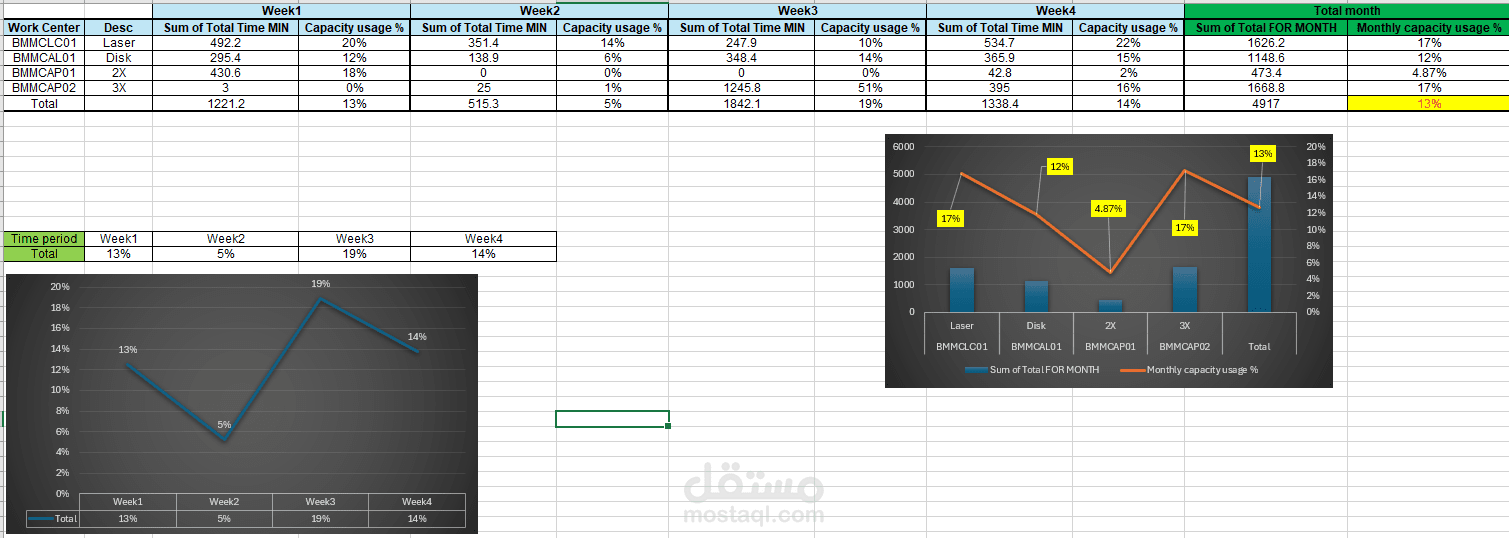Screen dimensions: 1509x538
Task: Select the 19% cell in Time period table
Action: coord(354,254)
